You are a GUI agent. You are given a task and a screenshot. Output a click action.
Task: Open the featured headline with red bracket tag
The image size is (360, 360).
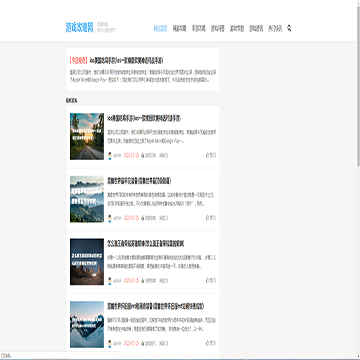116,61
